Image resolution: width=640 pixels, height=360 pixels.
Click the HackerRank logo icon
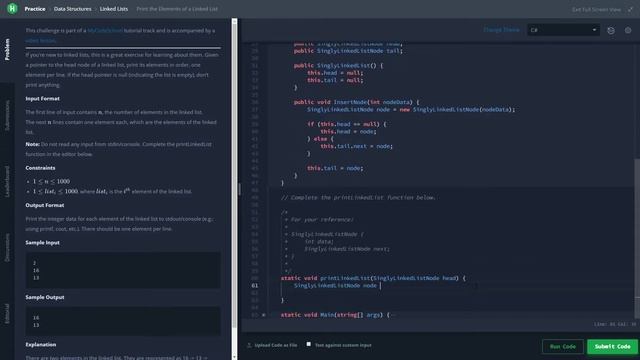tap(12, 8)
